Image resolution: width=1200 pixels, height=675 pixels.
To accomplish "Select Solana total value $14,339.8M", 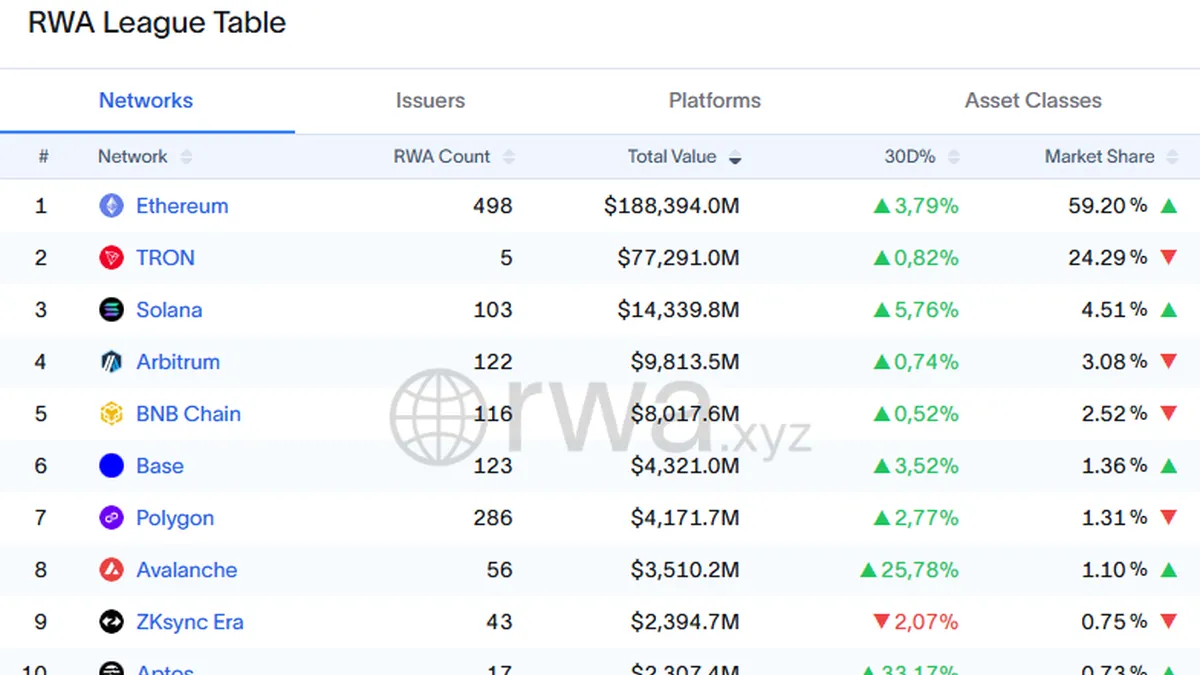I will pos(678,310).
